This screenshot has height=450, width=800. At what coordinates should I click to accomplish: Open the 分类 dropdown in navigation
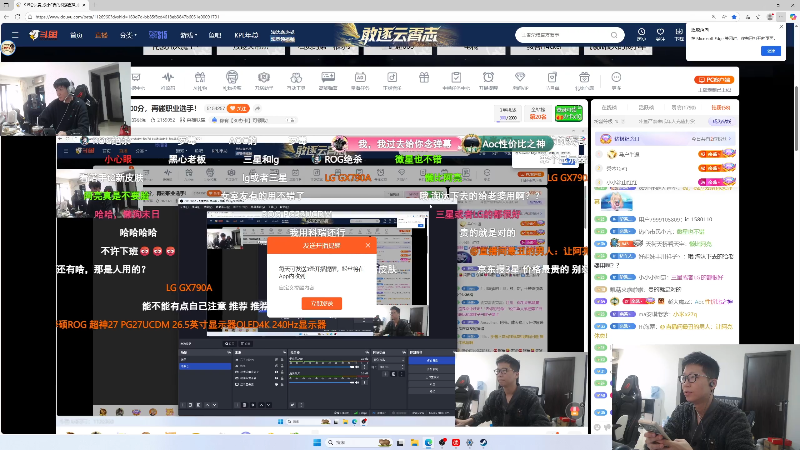pyautogui.click(x=128, y=35)
